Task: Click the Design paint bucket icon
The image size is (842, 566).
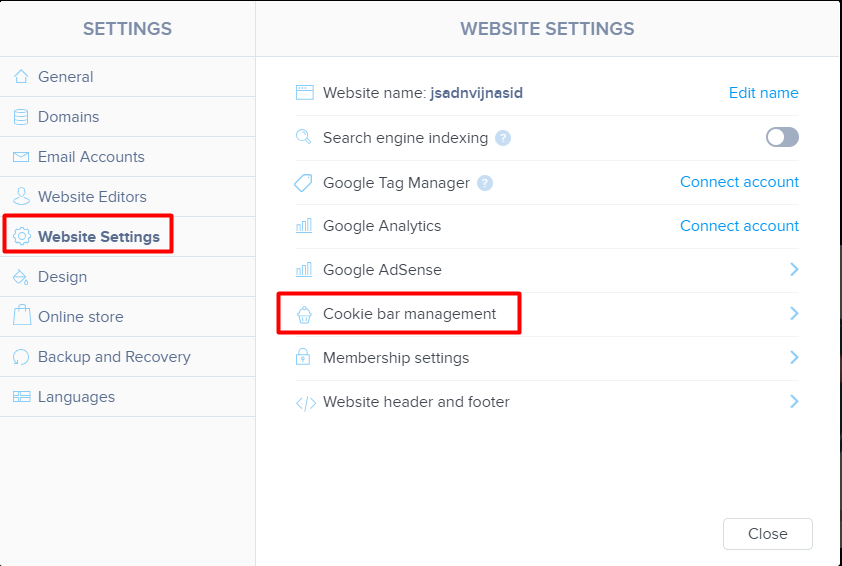Action: [21, 277]
